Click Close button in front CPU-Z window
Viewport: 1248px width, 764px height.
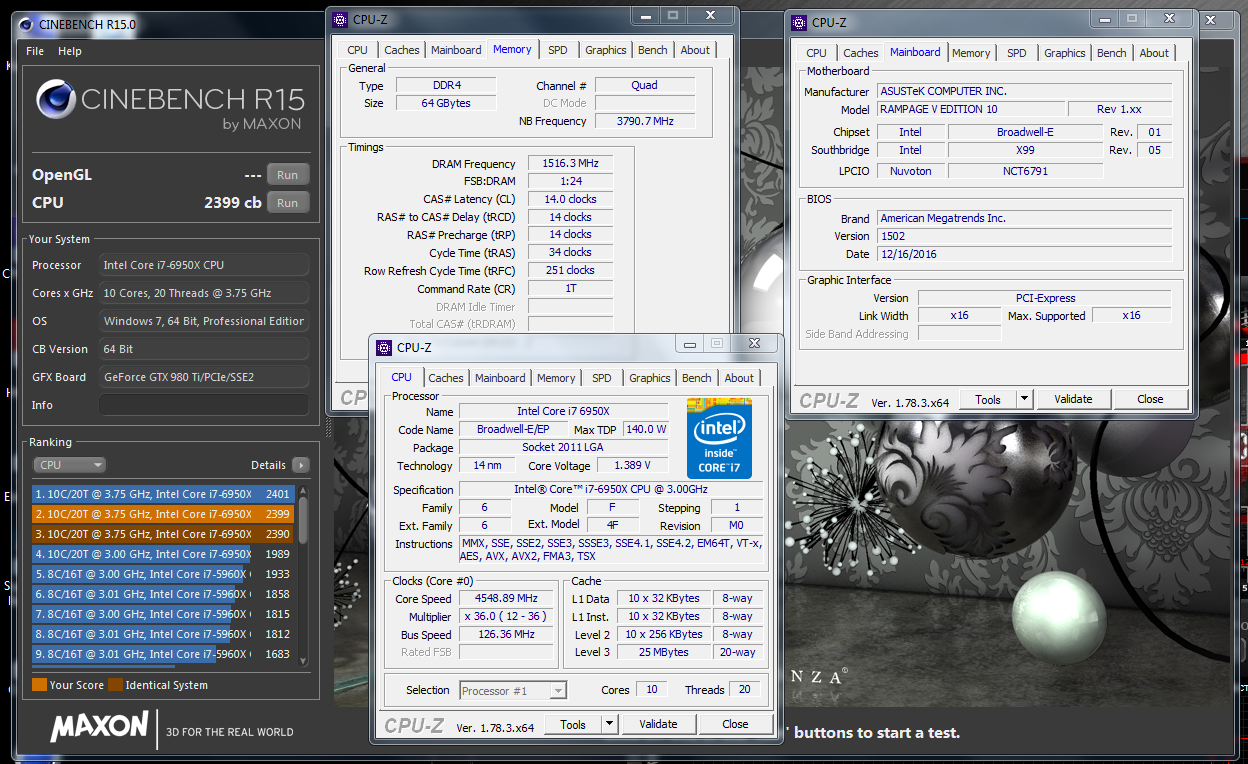point(735,724)
